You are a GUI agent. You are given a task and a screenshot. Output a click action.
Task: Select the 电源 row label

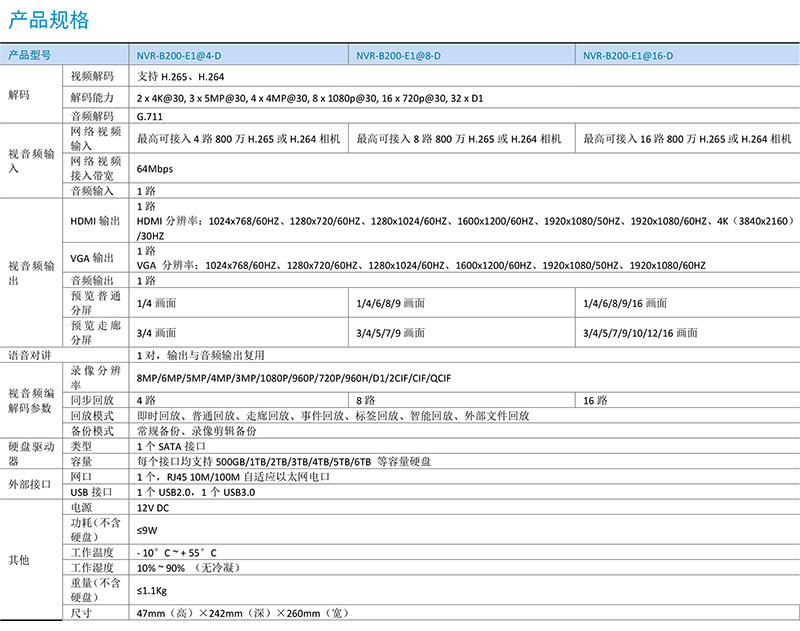81,507
